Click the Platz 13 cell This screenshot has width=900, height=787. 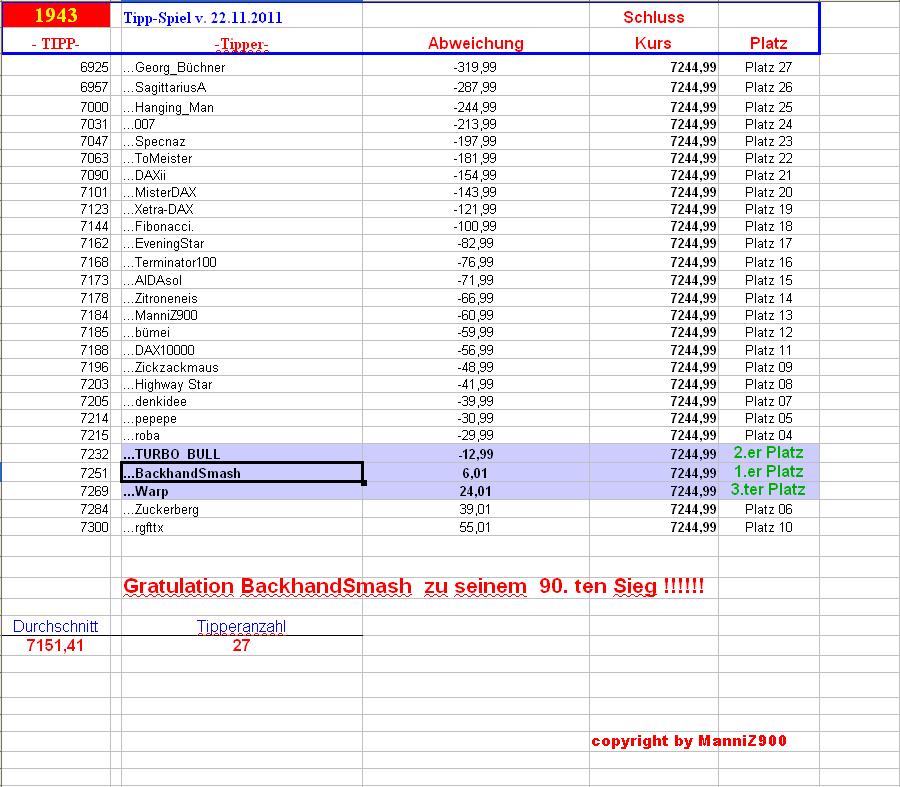coord(769,316)
